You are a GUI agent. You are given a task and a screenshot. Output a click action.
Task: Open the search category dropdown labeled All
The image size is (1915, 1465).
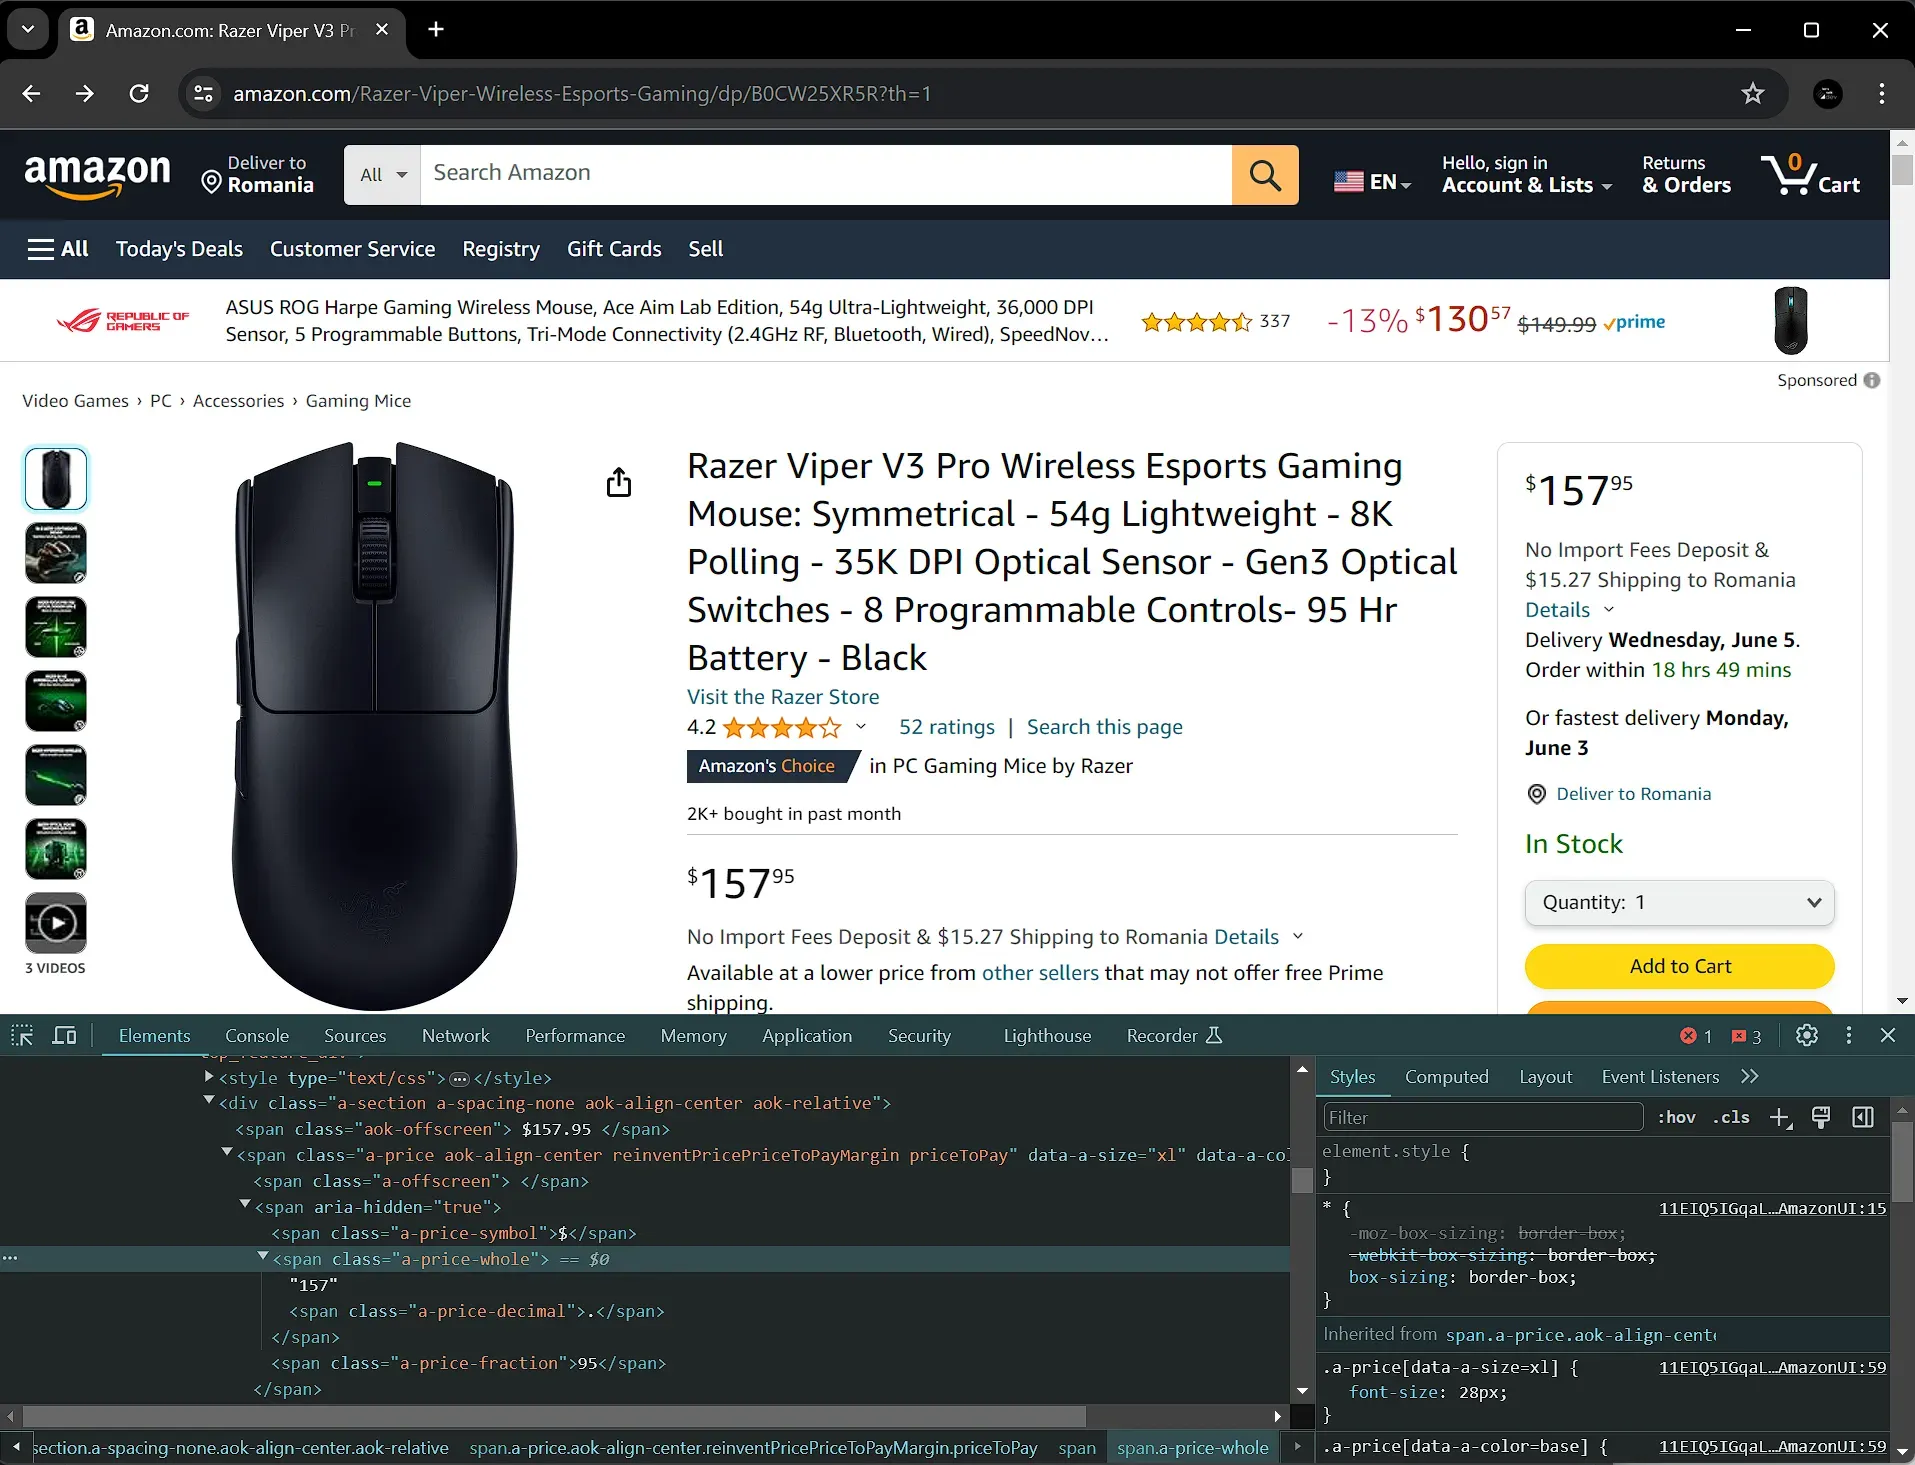pyautogui.click(x=380, y=174)
